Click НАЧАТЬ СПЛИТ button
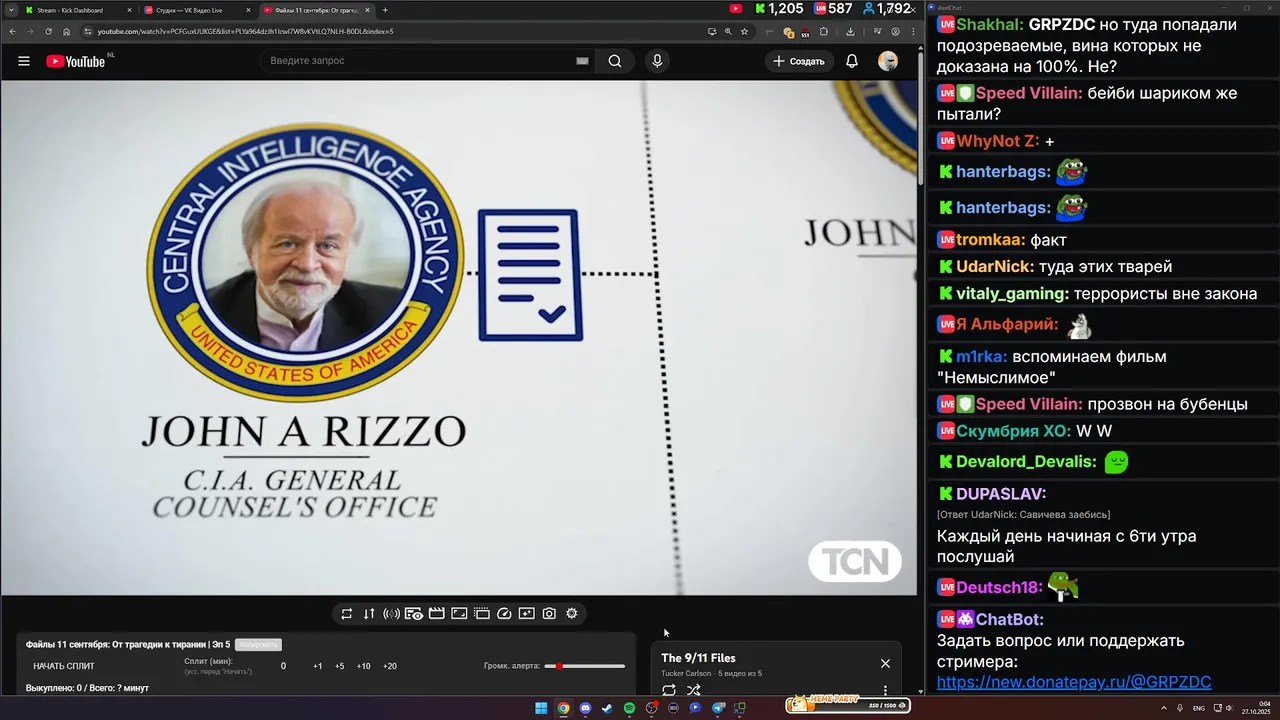1280x720 pixels. (x=64, y=666)
